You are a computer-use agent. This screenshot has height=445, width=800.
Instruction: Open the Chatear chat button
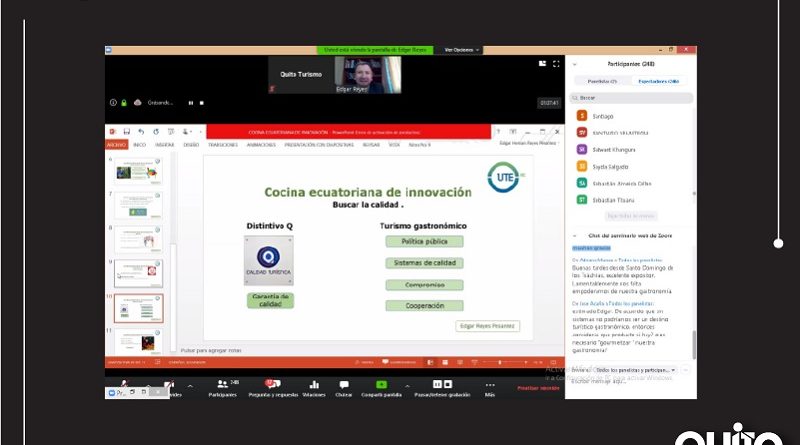(344, 388)
